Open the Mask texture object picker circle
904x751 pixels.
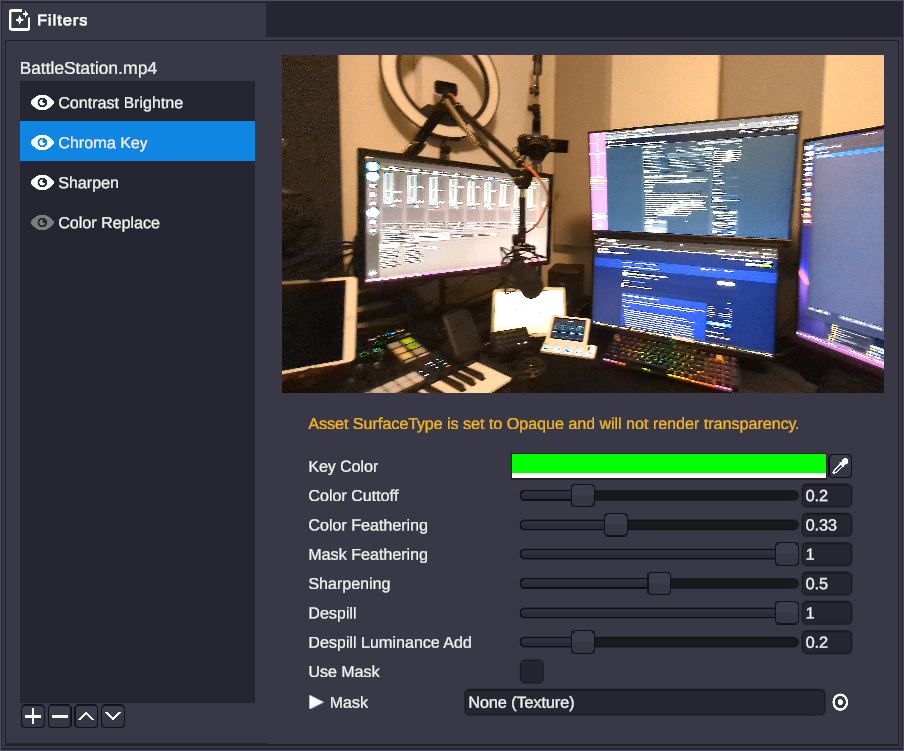840,703
